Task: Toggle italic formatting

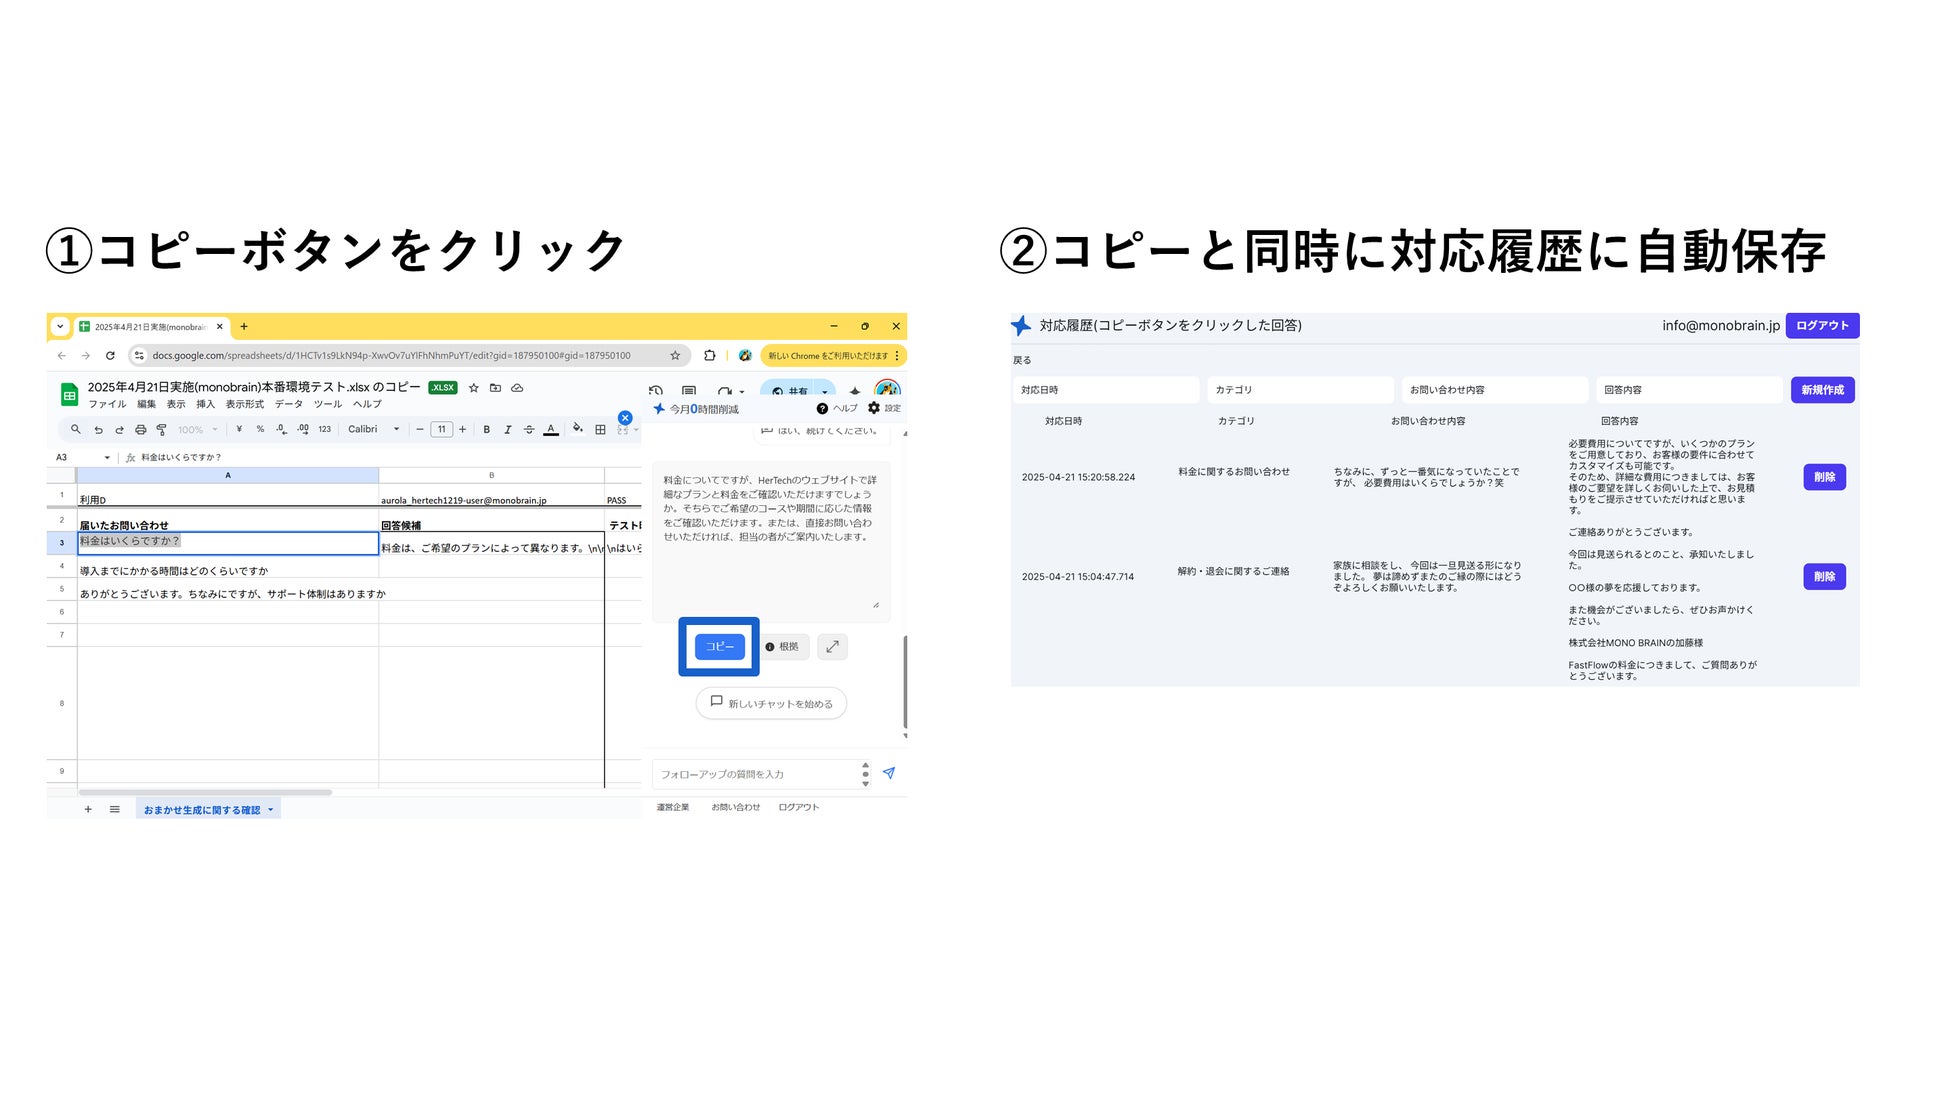Action: pyautogui.click(x=508, y=430)
